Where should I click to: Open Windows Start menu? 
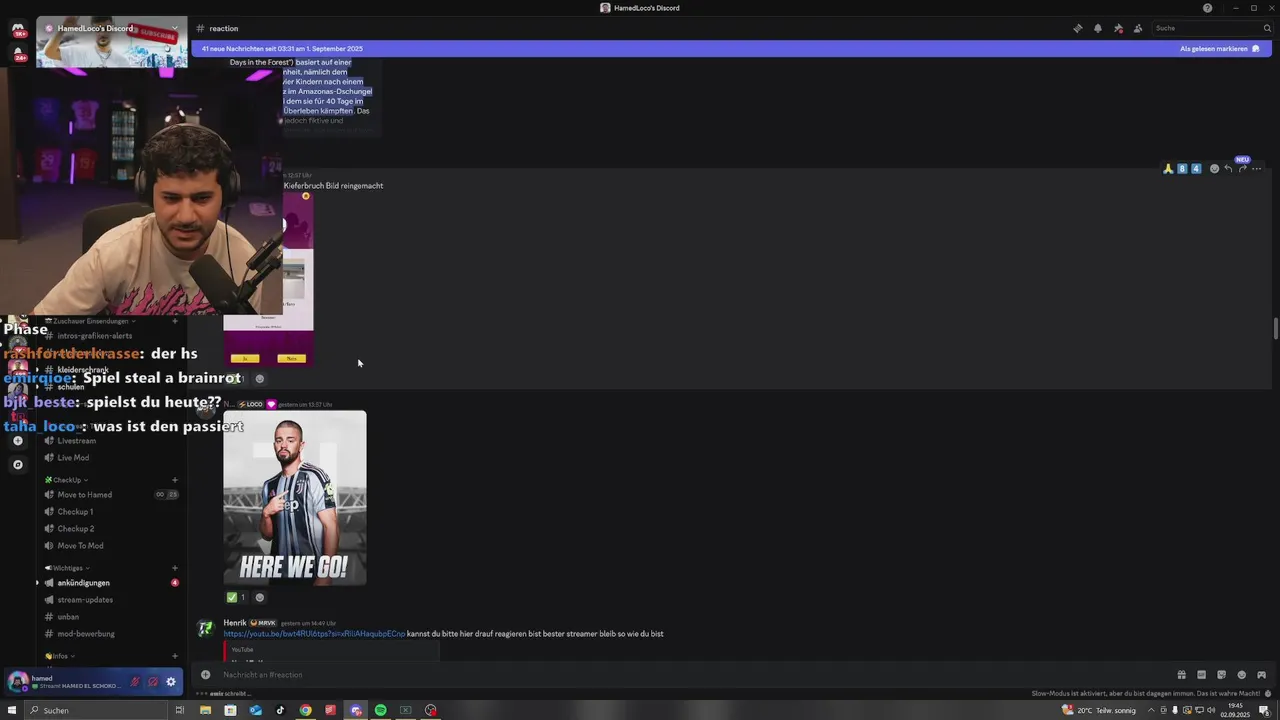pos(12,710)
